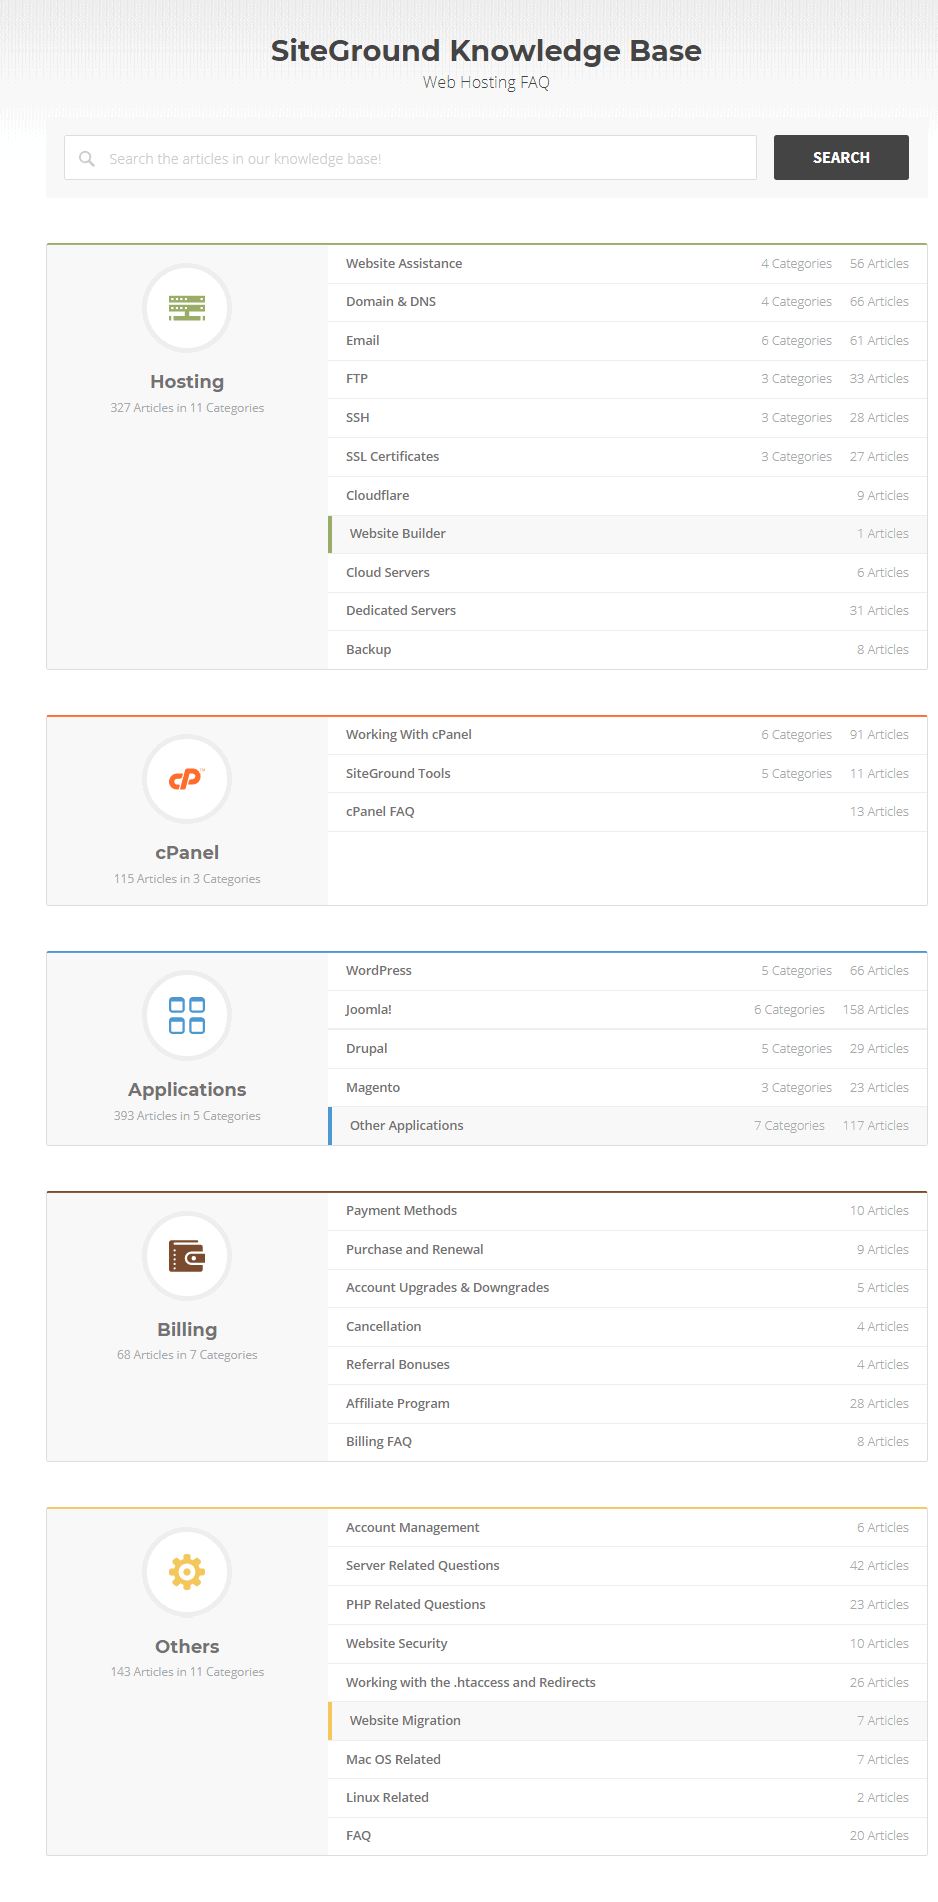
Task: Click the Billing wallet icon
Action: click(x=187, y=1256)
